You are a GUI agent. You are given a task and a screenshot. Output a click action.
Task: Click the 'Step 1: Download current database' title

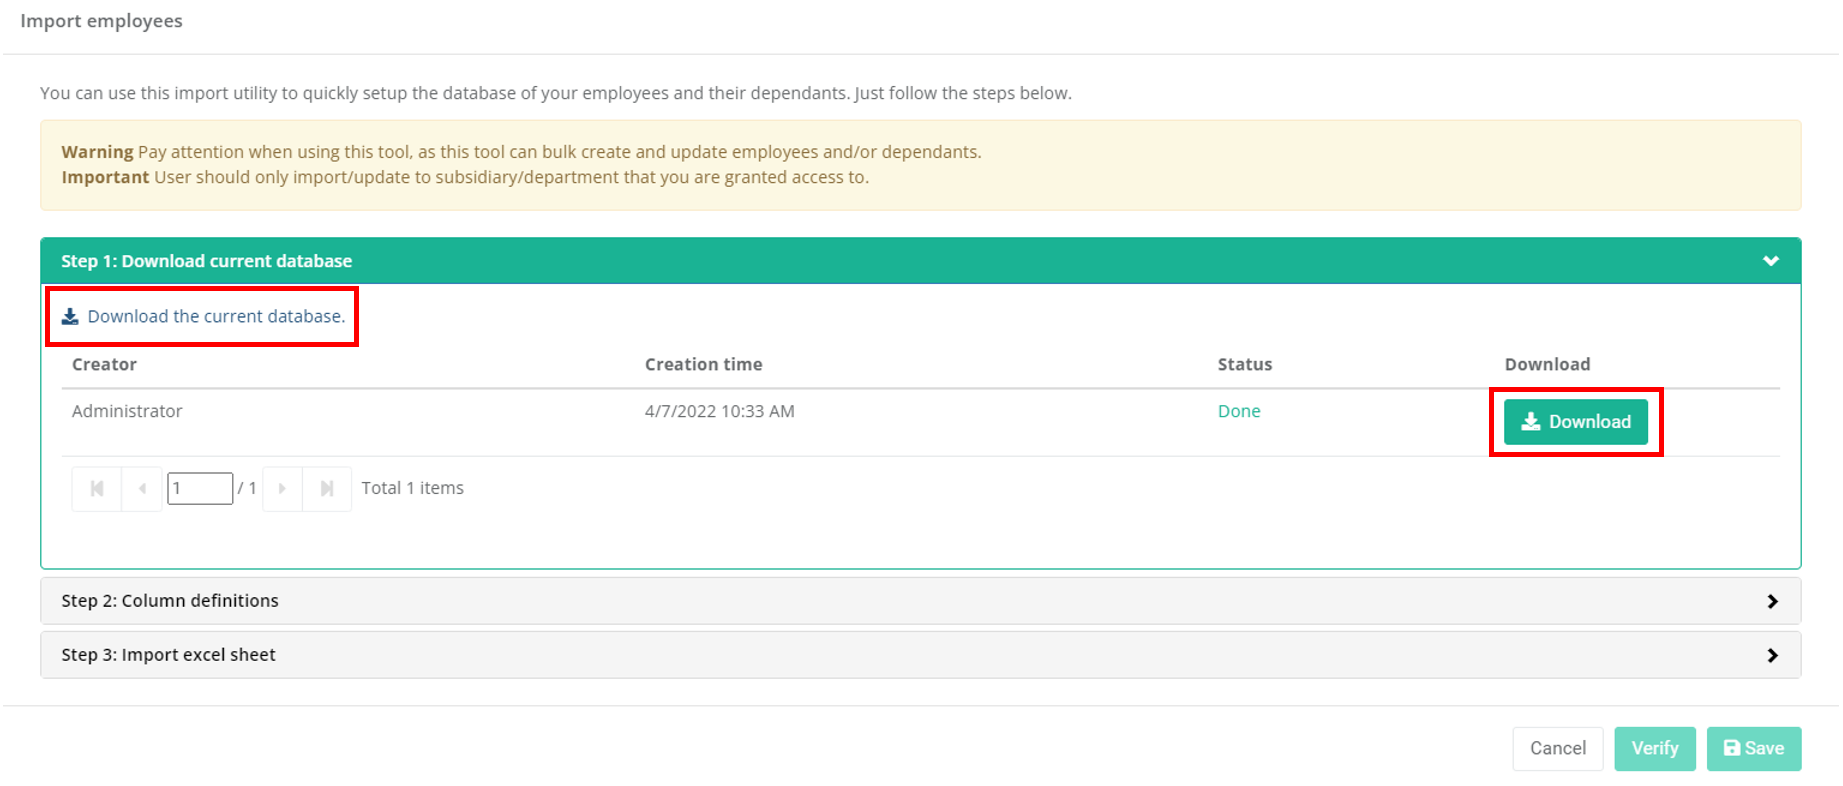click(206, 261)
